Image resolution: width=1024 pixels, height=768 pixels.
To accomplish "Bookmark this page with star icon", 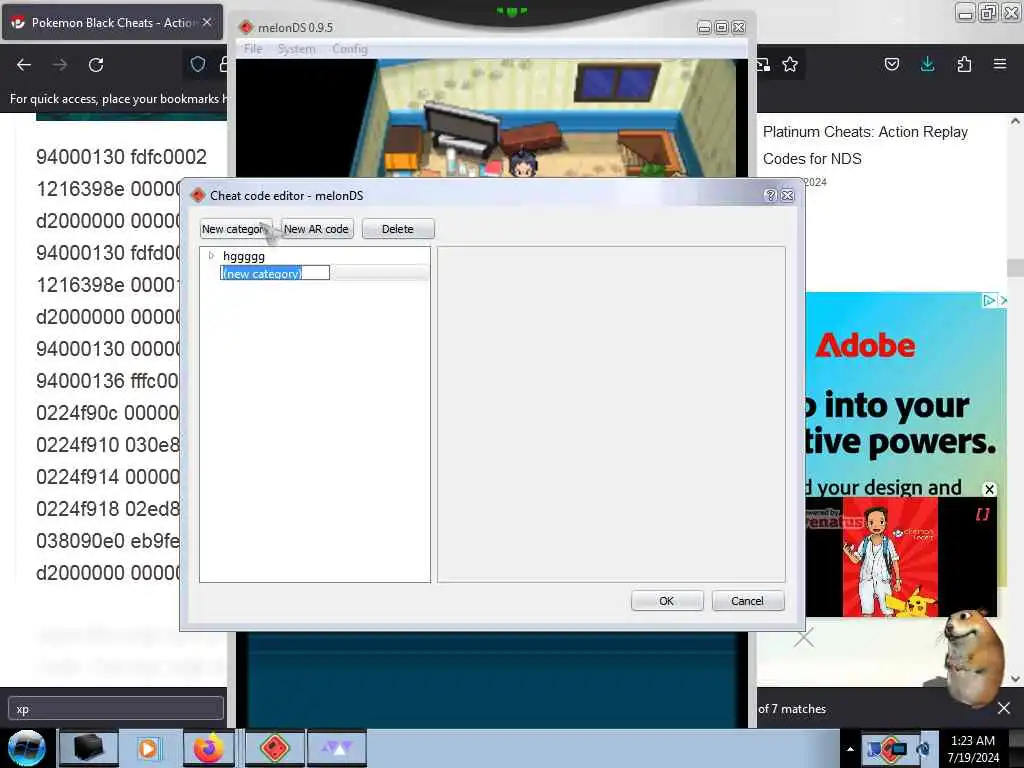I will (790, 64).
